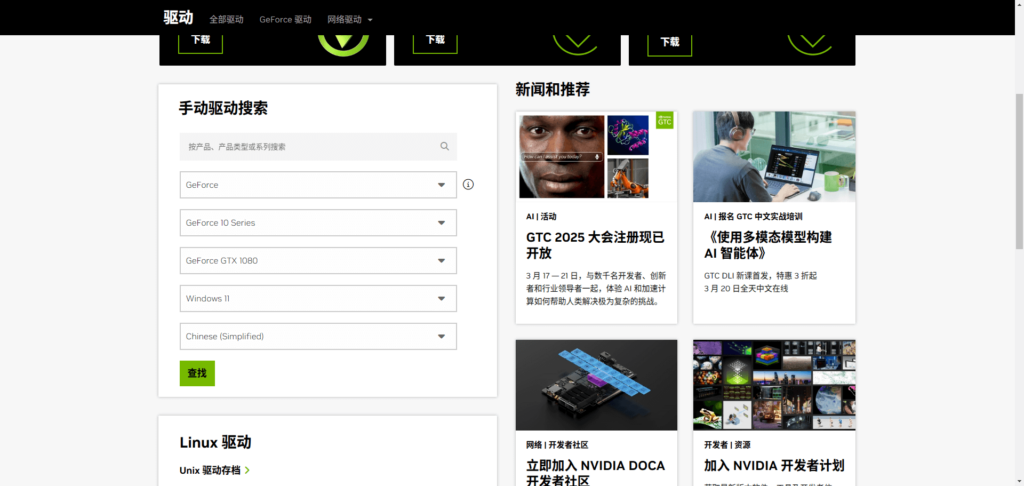The width and height of the screenshot is (1024, 486).
Task: Click the second green download circle icon
Action: point(575,44)
